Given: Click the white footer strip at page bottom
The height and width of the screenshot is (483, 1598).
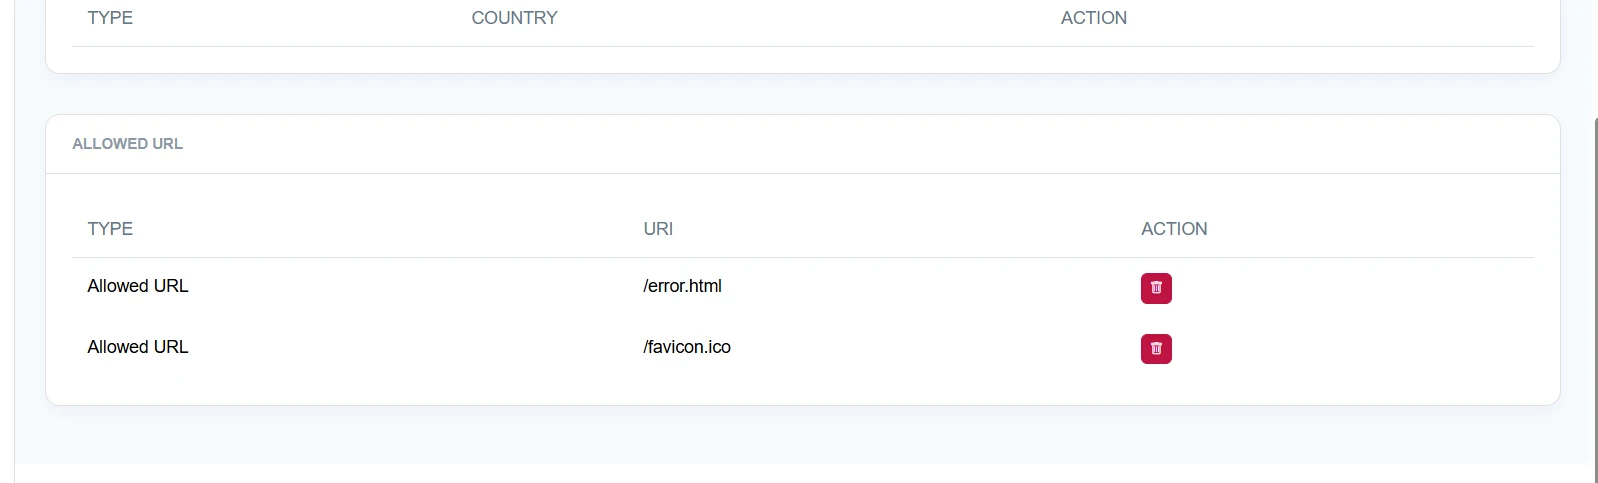Looking at the screenshot, I should pyautogui.click(x=800, y=473).
